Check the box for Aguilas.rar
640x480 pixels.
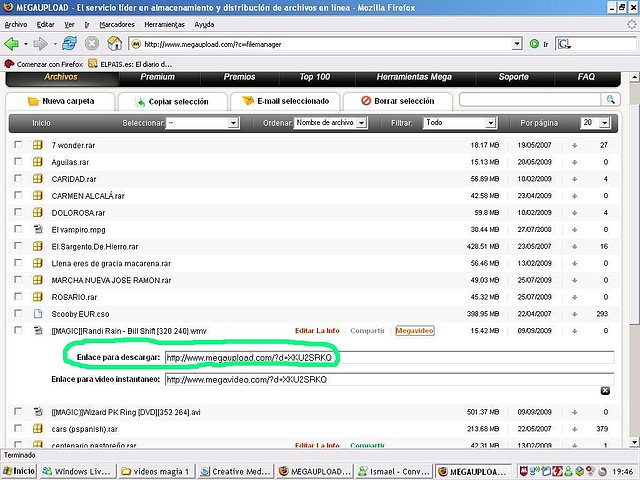pyautogui.click(x=18, y=161)
